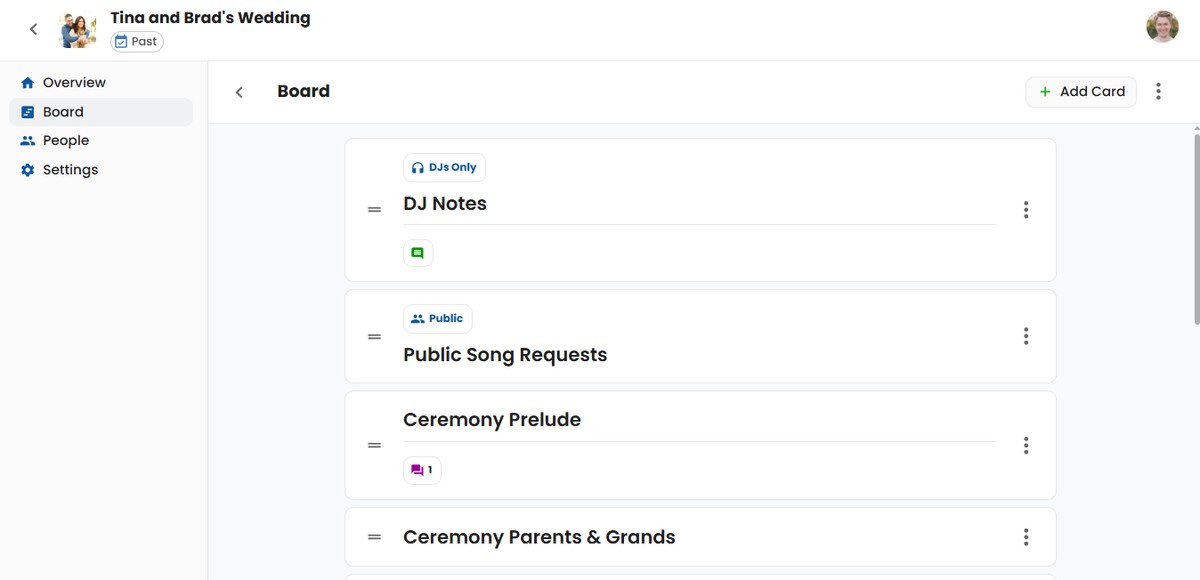Click the Public visibility tag
Screen dimensions: 1200x580
click(x=438, y=319)
